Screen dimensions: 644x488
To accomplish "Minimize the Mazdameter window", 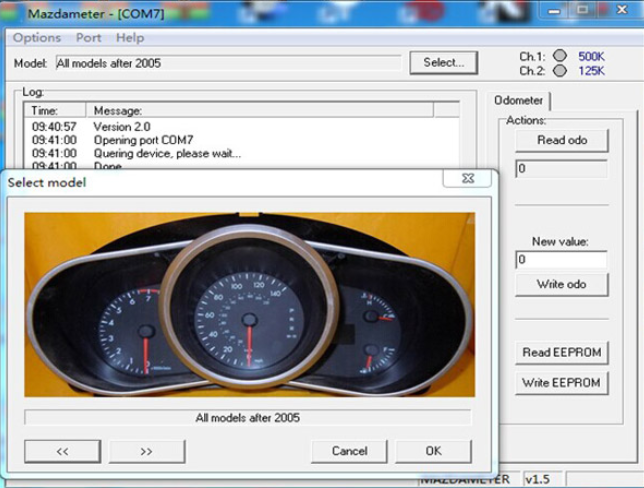I will click(x=554, y=11).
